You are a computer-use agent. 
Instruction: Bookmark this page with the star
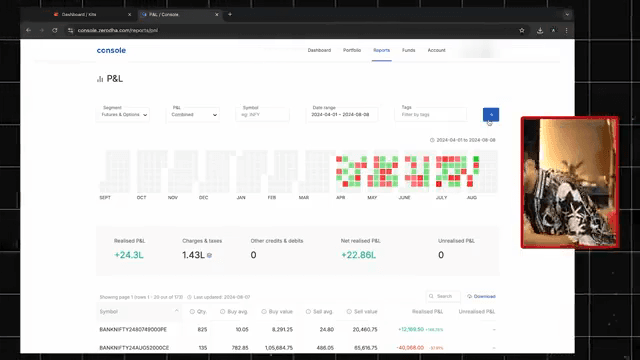[522, 30]
